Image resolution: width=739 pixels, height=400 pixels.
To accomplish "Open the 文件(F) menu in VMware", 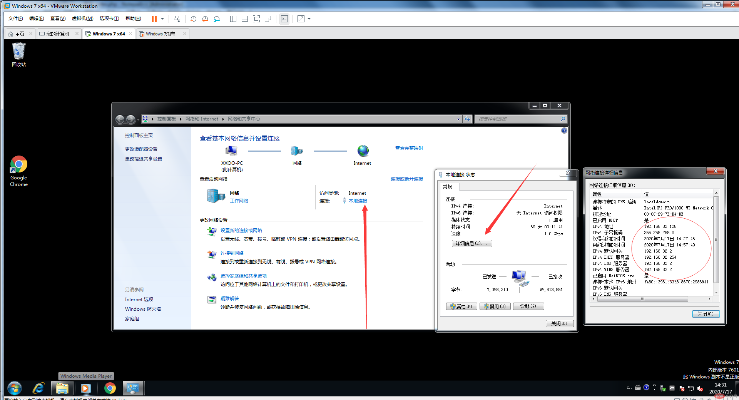I will pyautogui.click(x=16, y=19).
